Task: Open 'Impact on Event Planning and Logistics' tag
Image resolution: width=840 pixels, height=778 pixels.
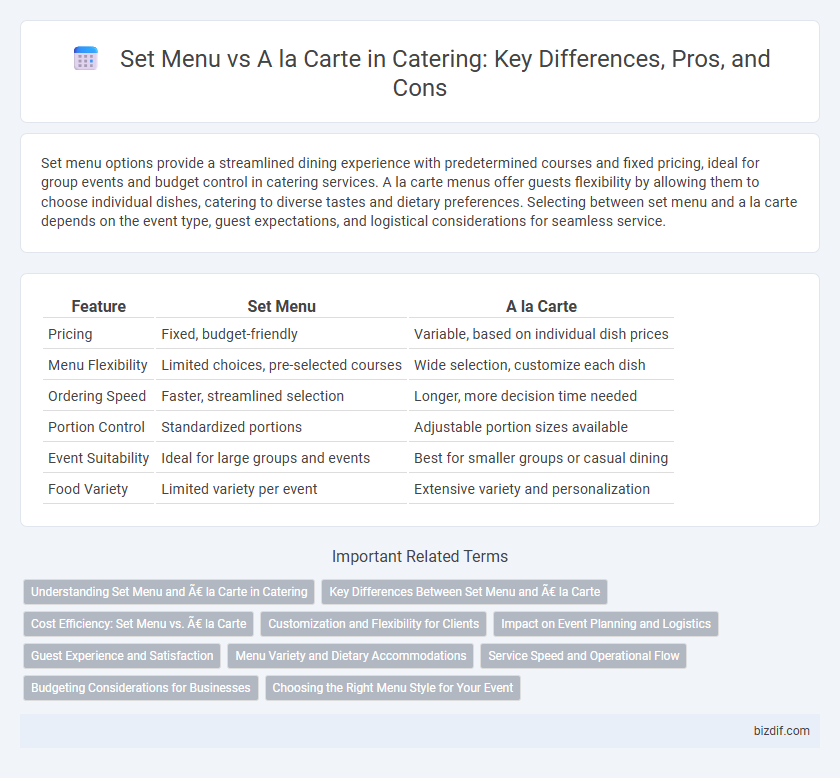Action: point(606,624)
